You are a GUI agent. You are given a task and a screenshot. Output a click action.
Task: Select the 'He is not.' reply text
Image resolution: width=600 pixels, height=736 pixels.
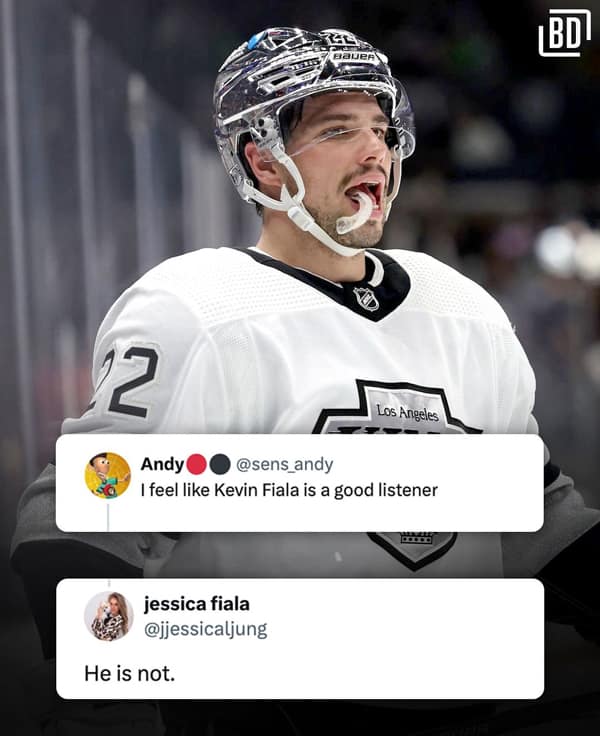click(x=130, y=674)
